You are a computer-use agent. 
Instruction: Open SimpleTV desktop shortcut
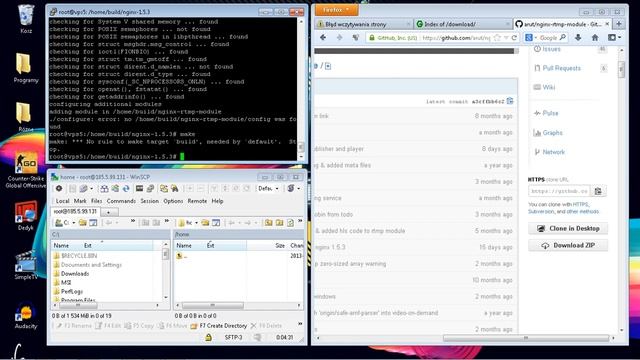click(26, 265)
